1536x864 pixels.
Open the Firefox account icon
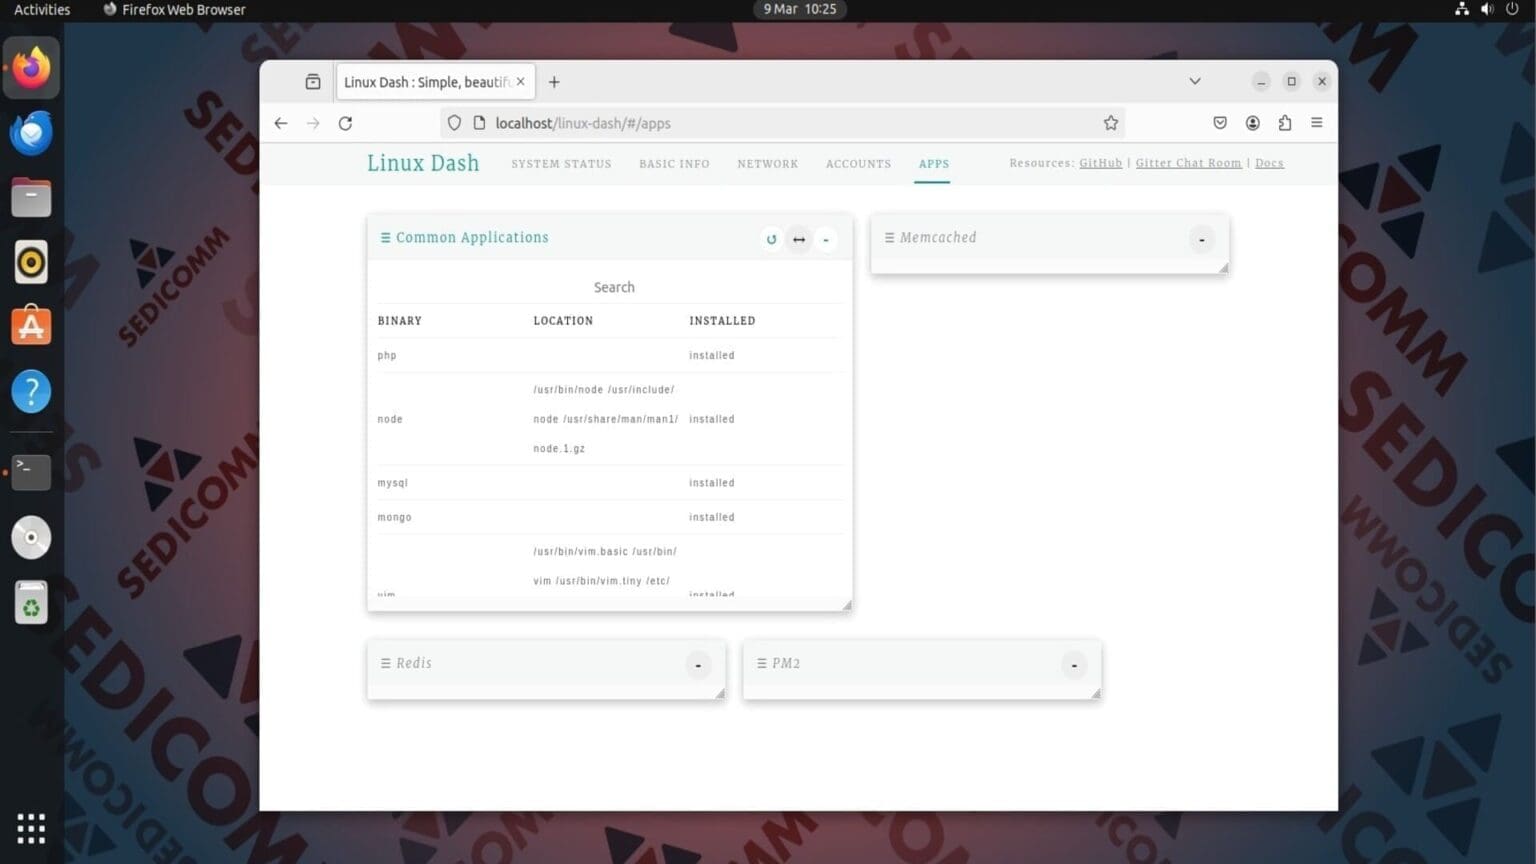1252,123
